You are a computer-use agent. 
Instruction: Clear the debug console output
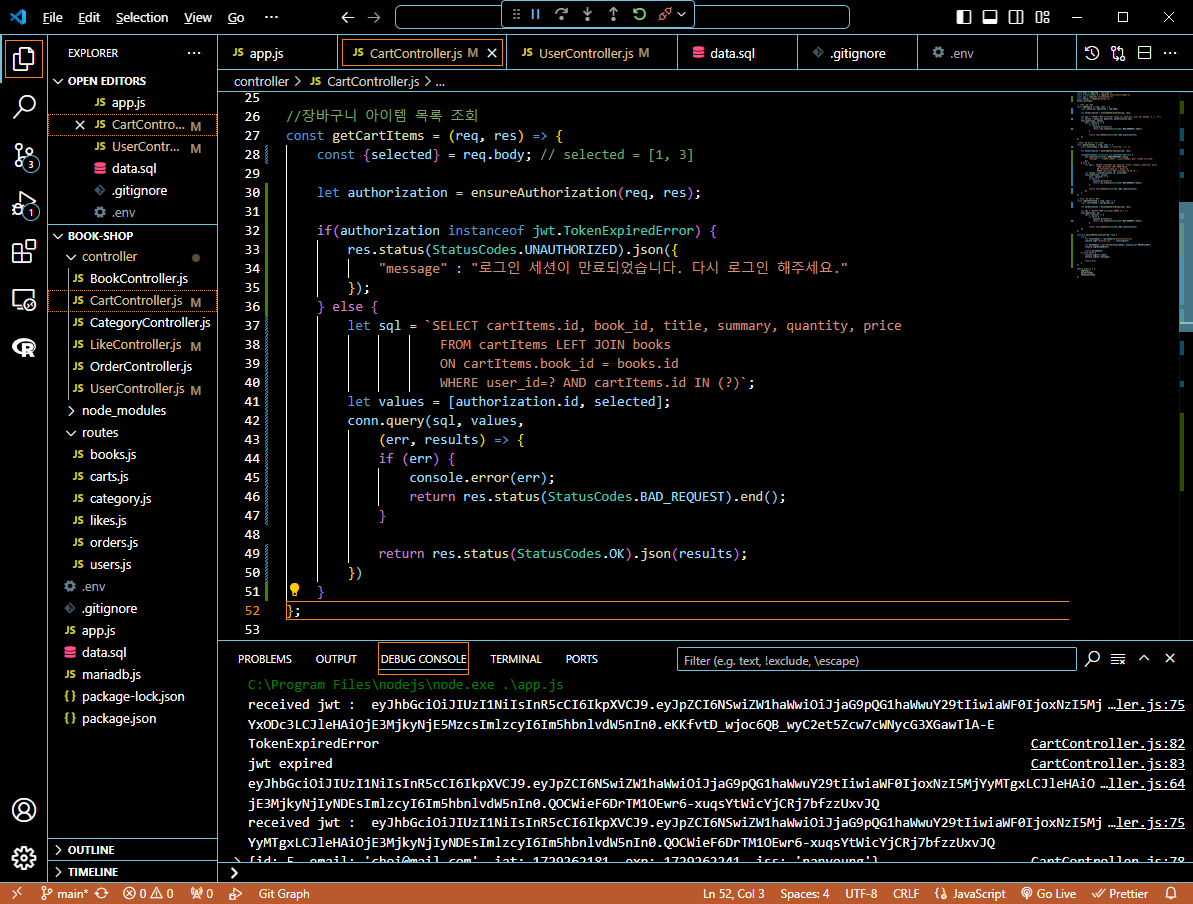click(x=1118, y=659)
